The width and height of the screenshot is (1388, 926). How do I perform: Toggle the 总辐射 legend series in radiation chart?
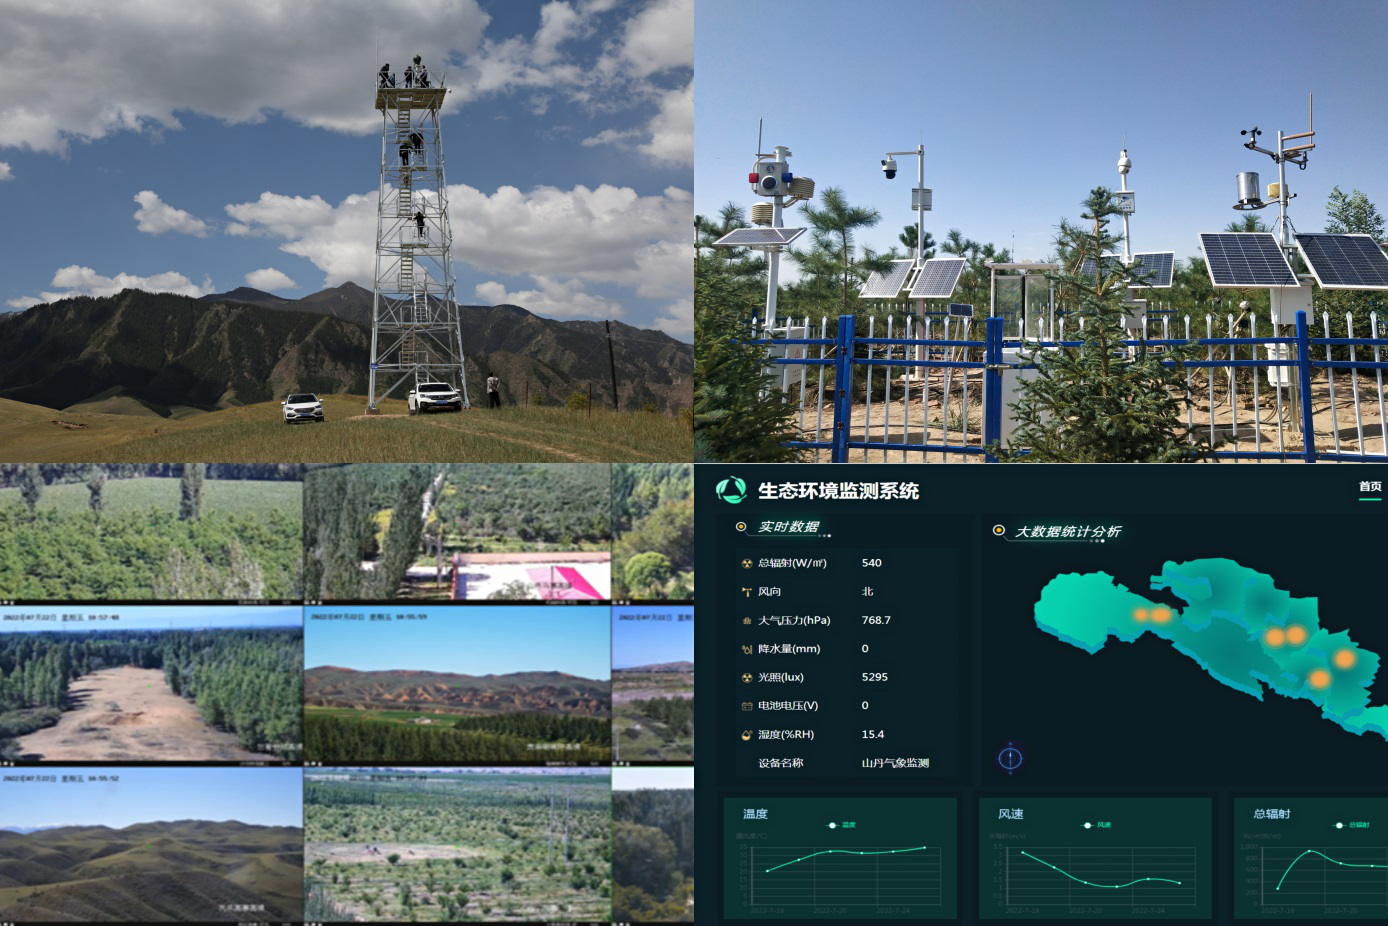[x=1352, y=825]
